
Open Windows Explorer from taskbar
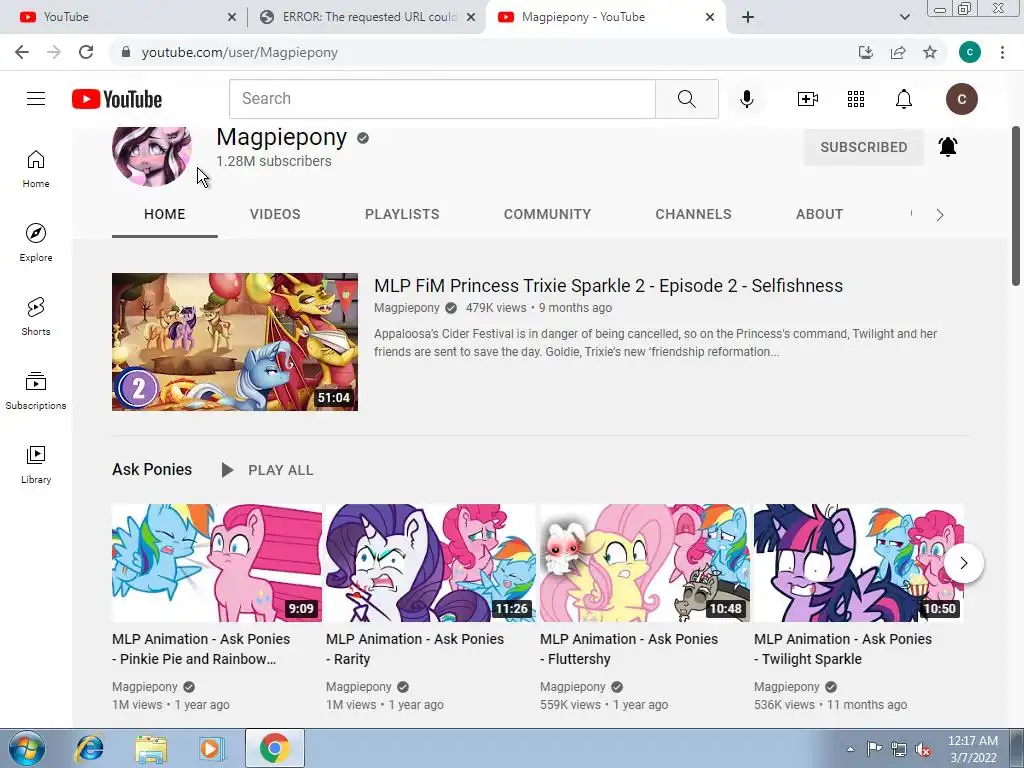[x=151, y=748]
